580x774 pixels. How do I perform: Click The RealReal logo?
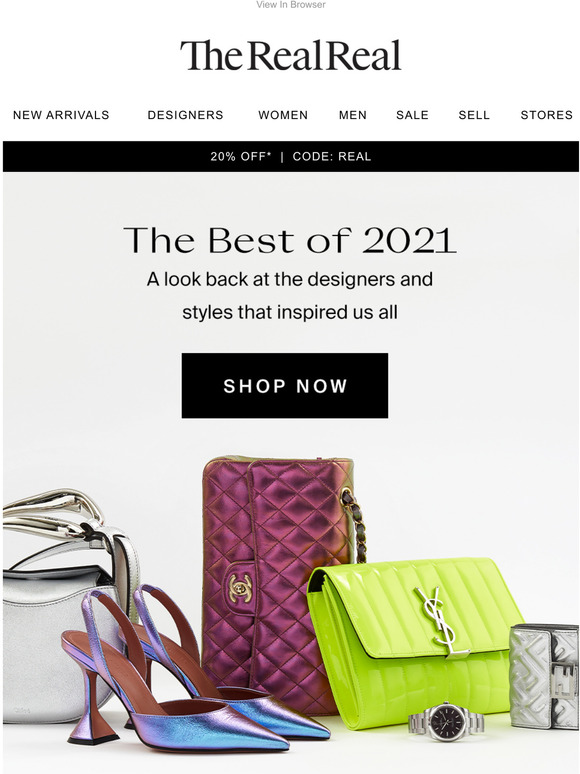point(291,55)
